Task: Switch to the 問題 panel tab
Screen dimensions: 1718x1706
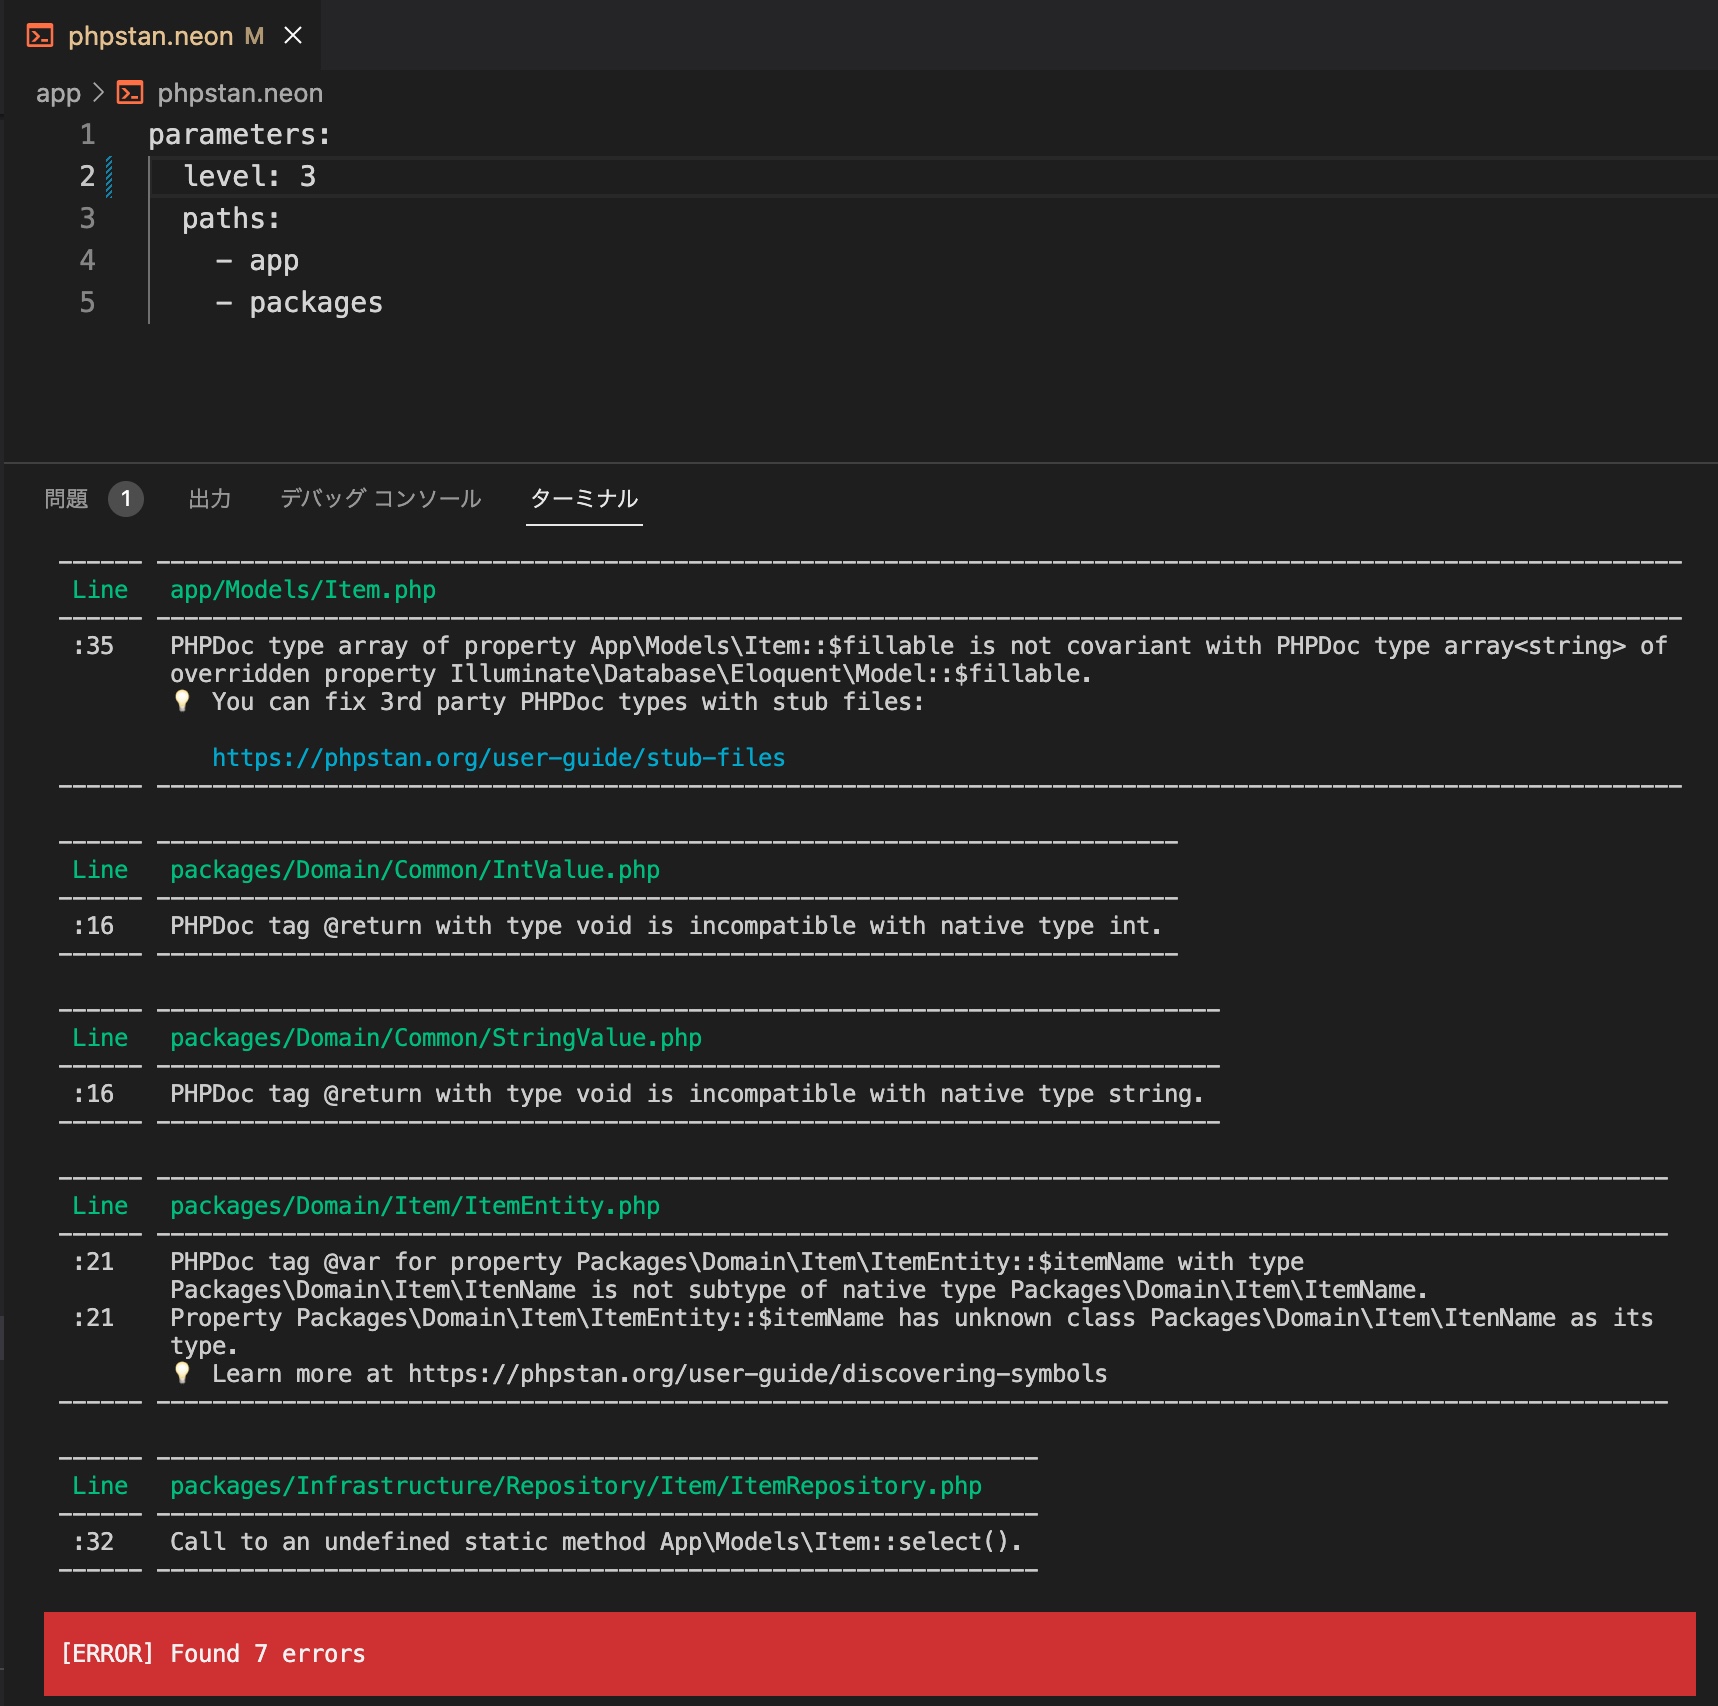Action: [x=64, y=499]
